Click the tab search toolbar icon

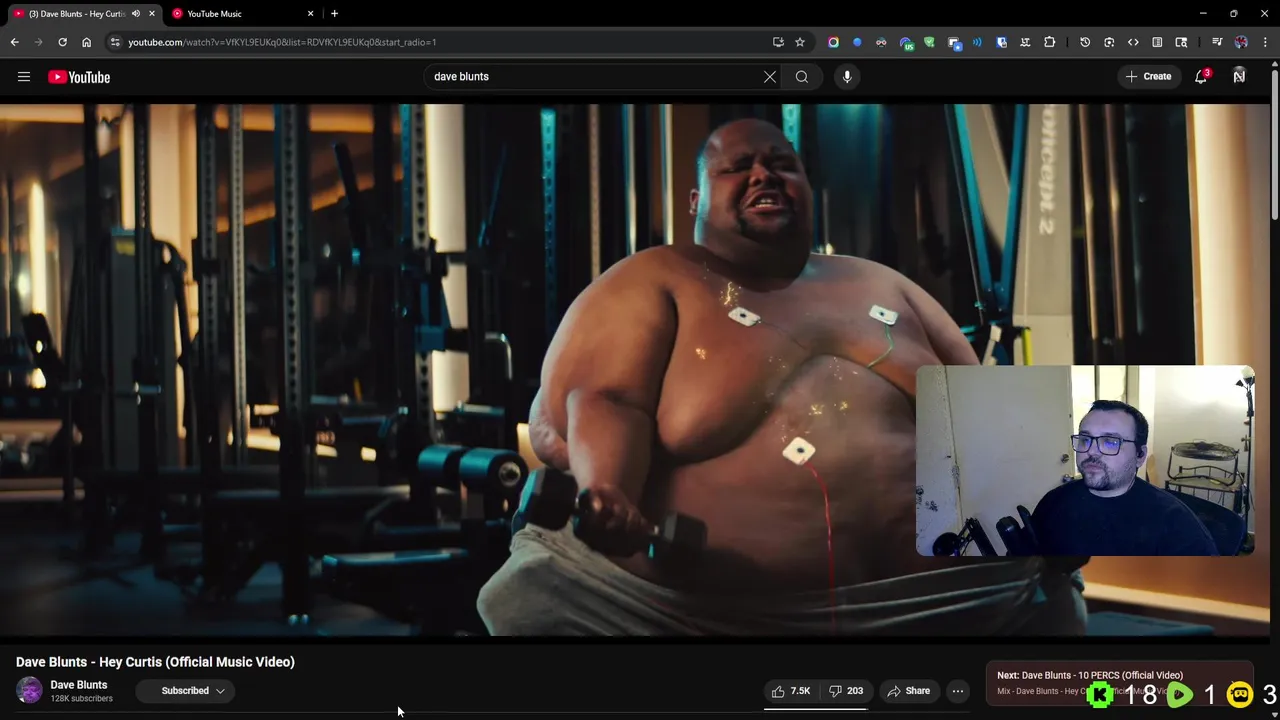click(1181, 42)
